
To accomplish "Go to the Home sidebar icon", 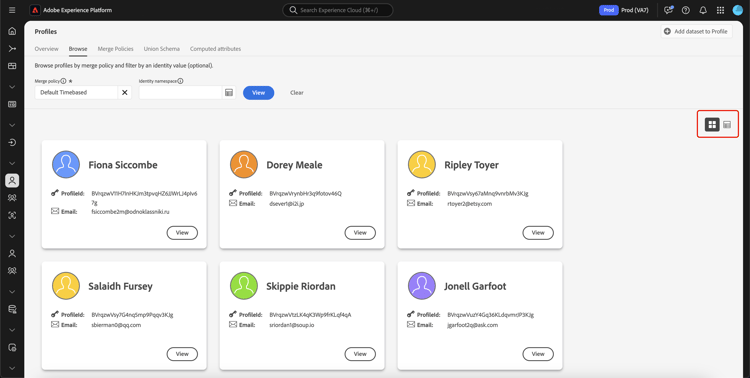I will pos(12,31).
